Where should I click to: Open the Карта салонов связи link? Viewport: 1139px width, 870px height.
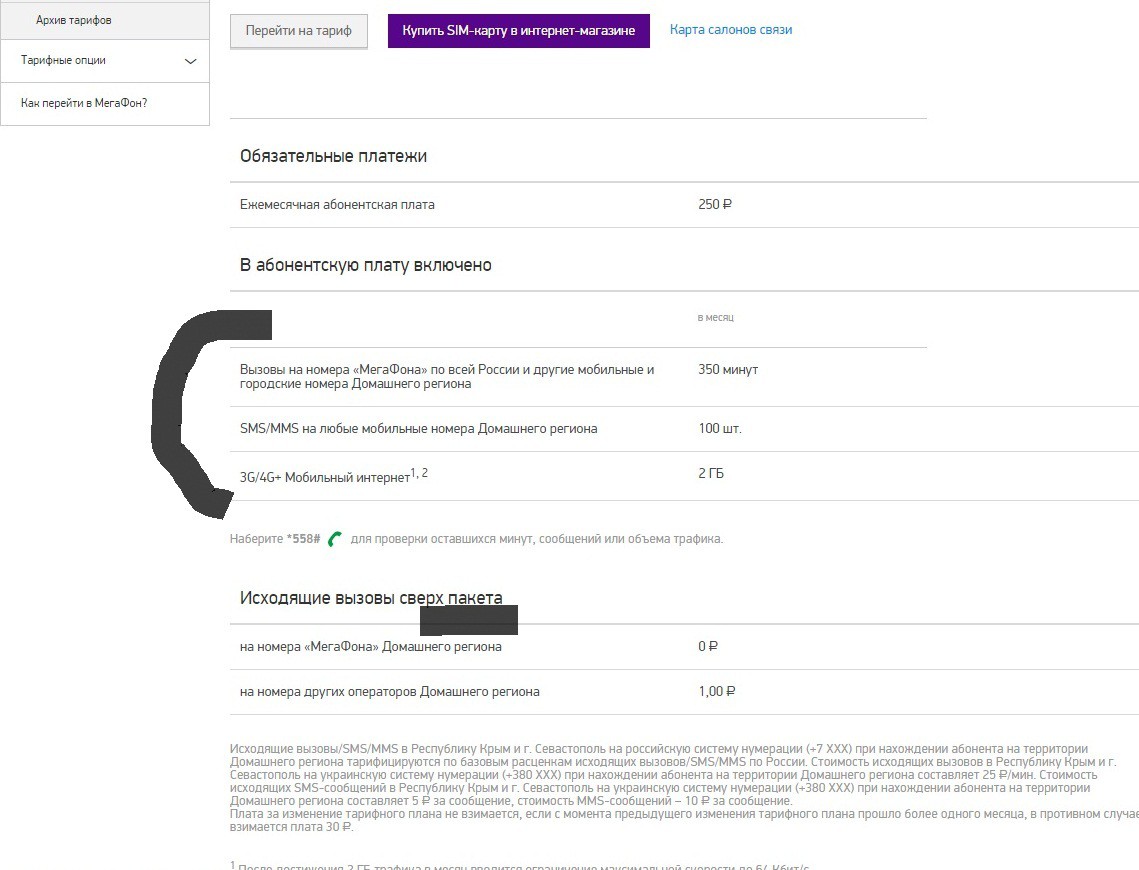point(730,30)
